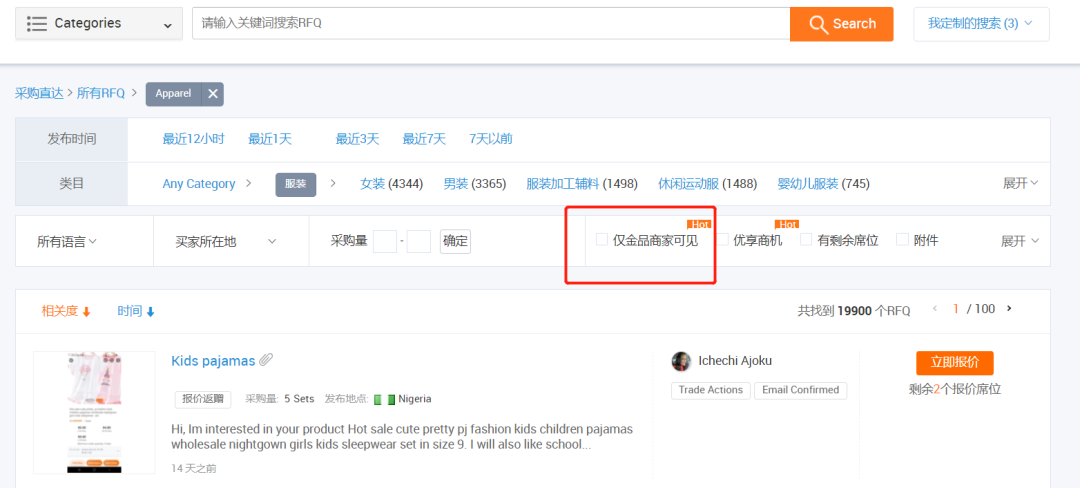Image resolution: width=1080 pixels, height=488 pixels.
Task: Filter by 最近3天 publish time
Action: coord(357,139)
